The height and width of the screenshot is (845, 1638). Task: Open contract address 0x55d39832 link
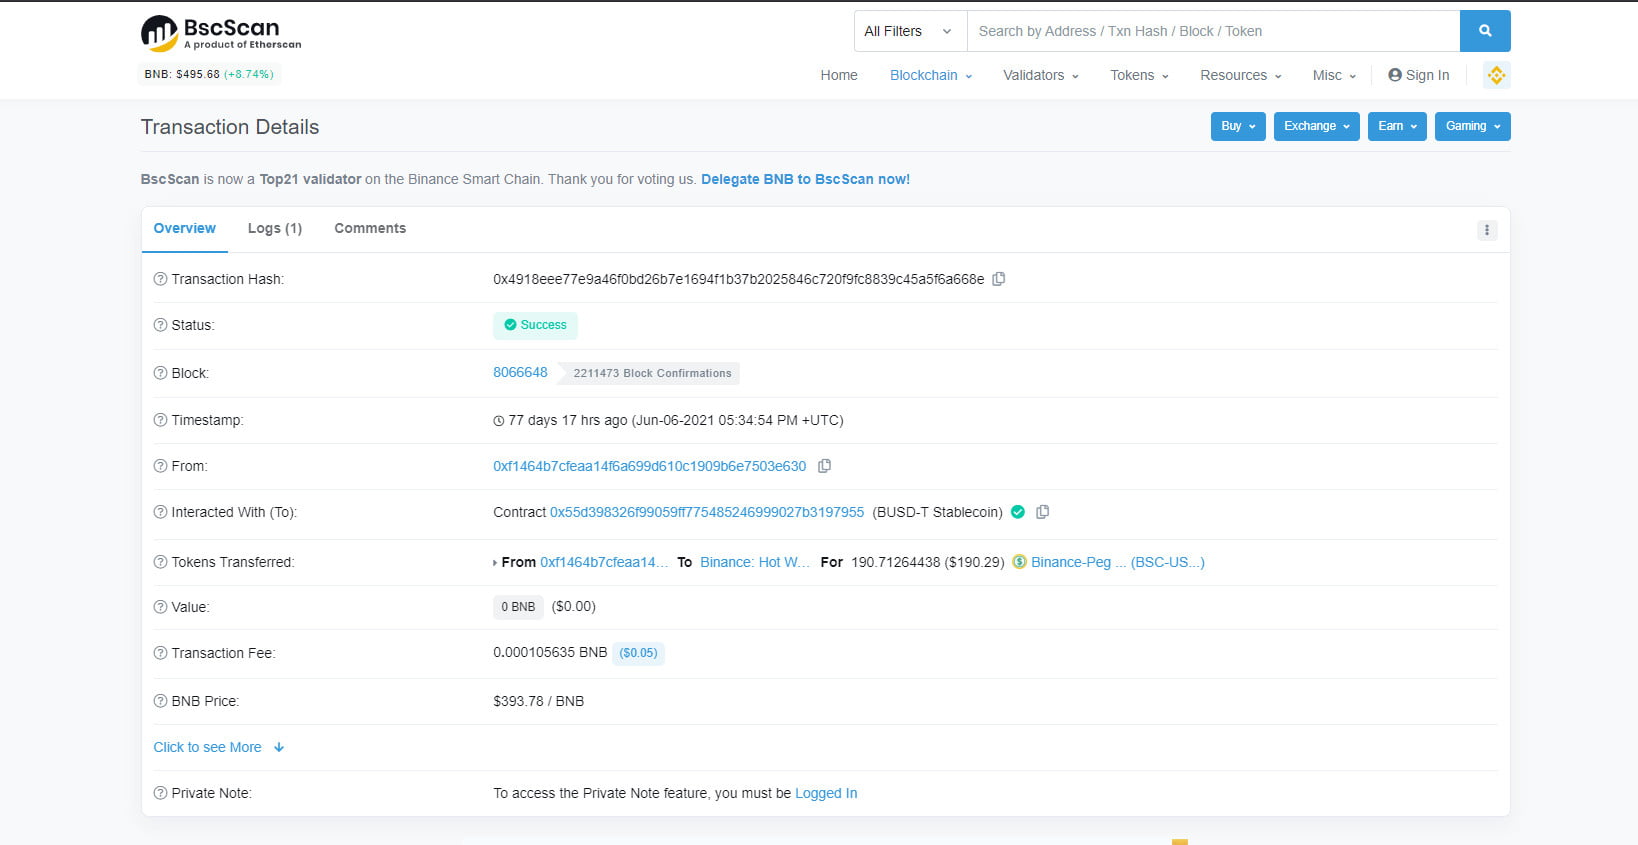tap(707, 512)
